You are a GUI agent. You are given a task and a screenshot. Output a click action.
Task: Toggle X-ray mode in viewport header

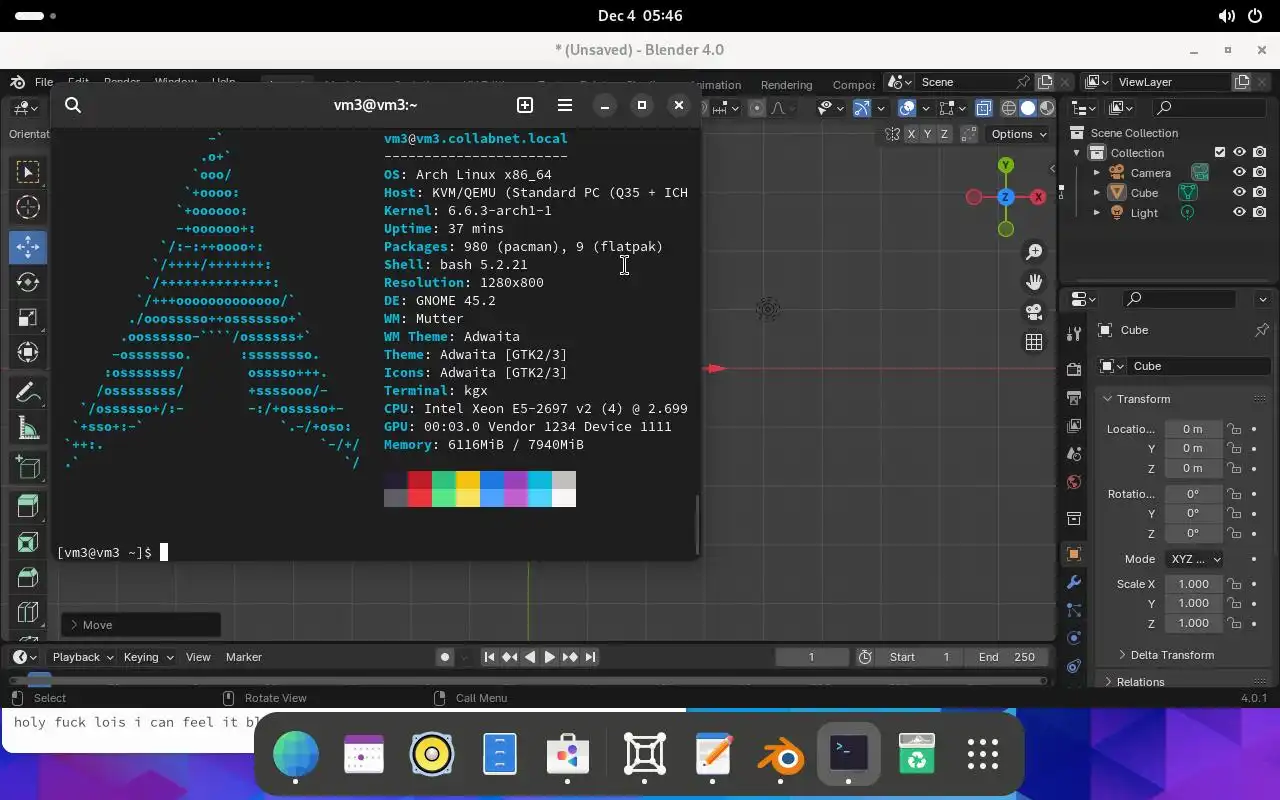984,108
